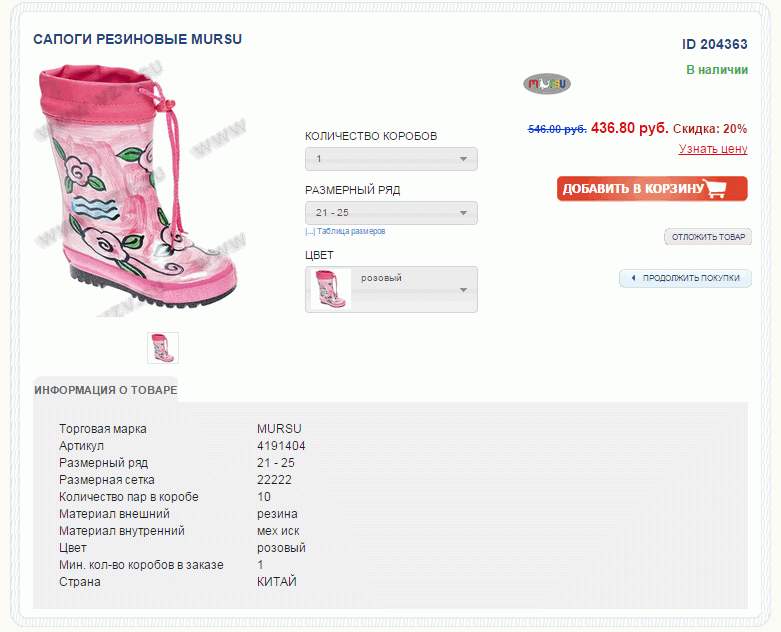Click the MURSU brand logo icon
This screenshot has height=632, width=781.
click(x=546, y=84)
